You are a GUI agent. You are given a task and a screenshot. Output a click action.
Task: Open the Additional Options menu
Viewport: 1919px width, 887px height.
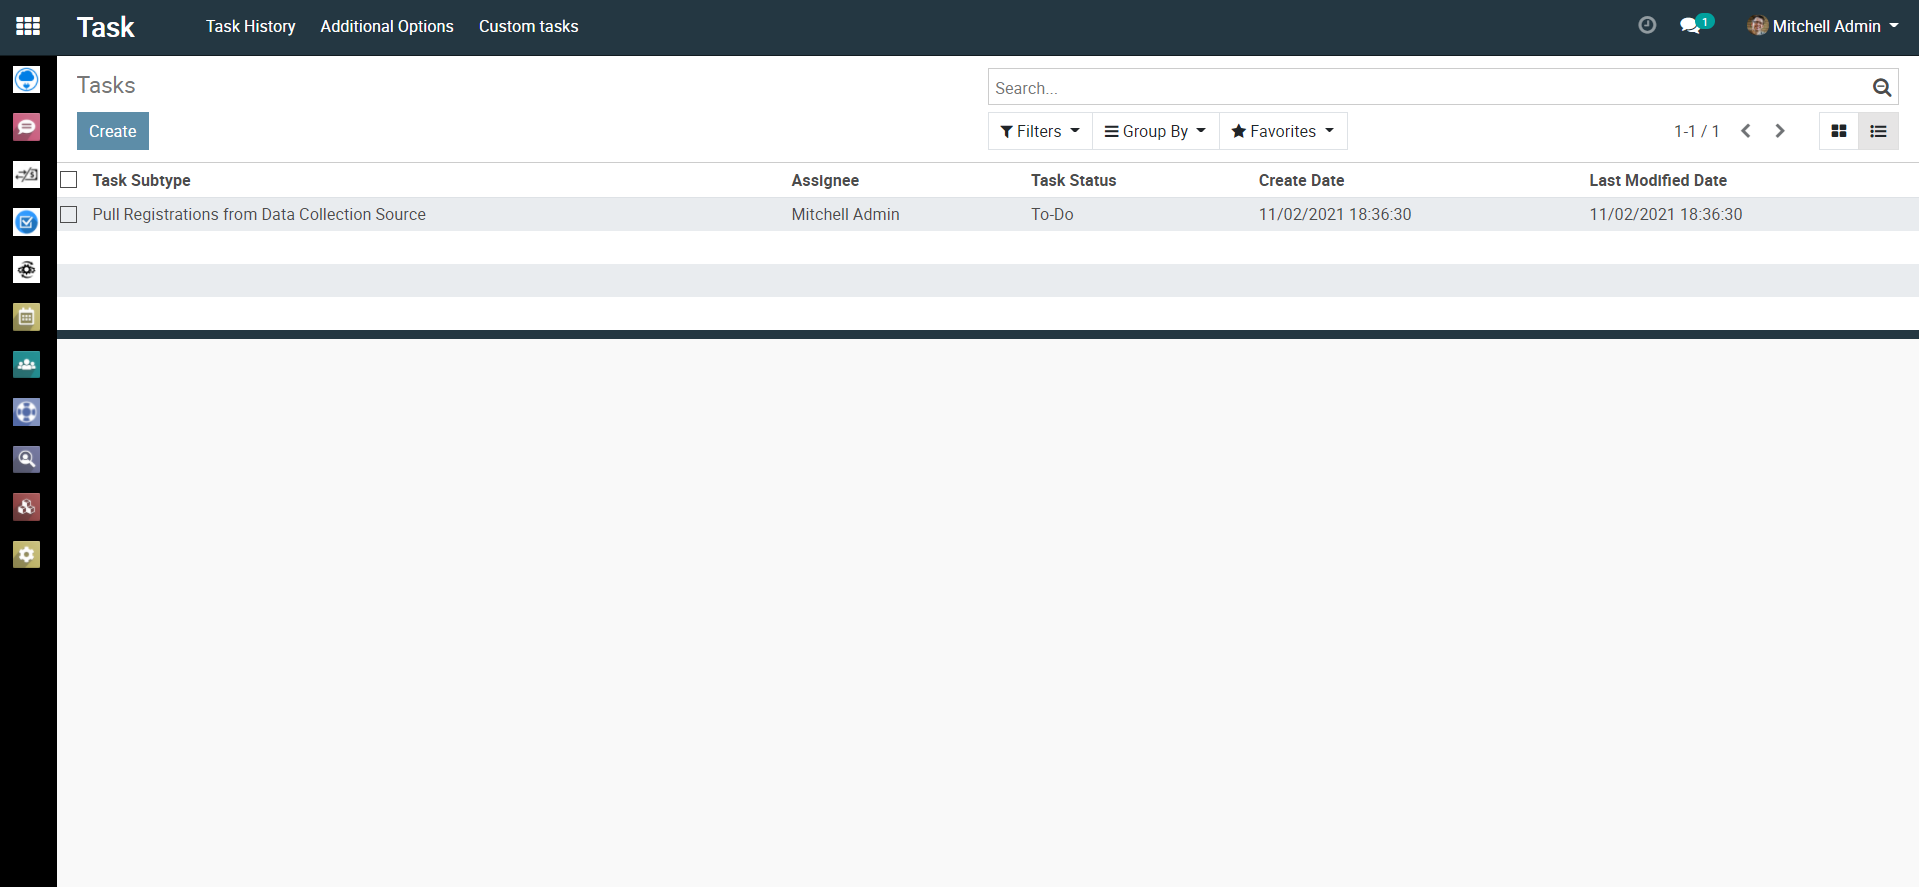click(387, 26)
